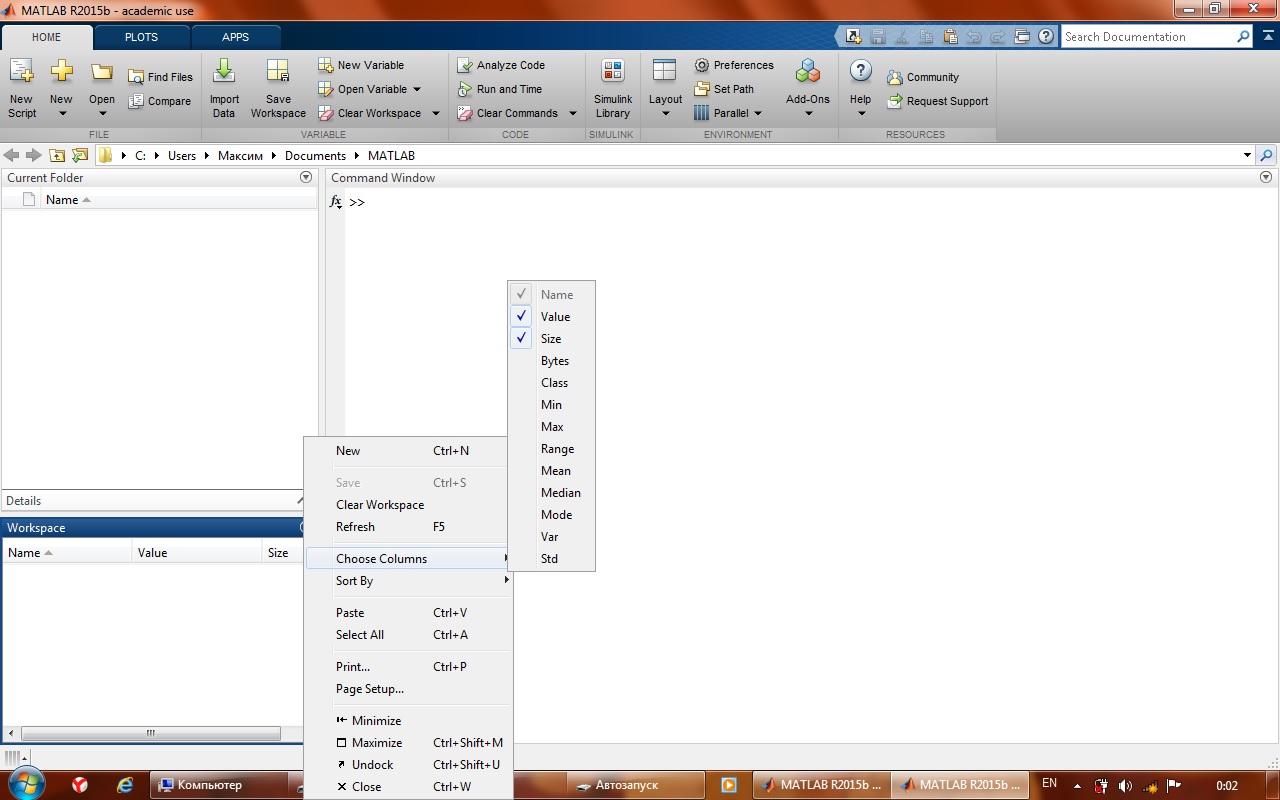Click the Set Path button
The height and width of the screenshot is (800, 1280).
pos(724,89)
